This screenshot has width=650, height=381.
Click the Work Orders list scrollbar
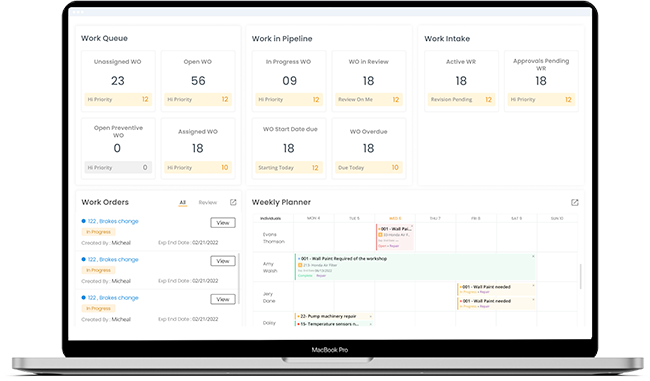(x=239, y=279)
